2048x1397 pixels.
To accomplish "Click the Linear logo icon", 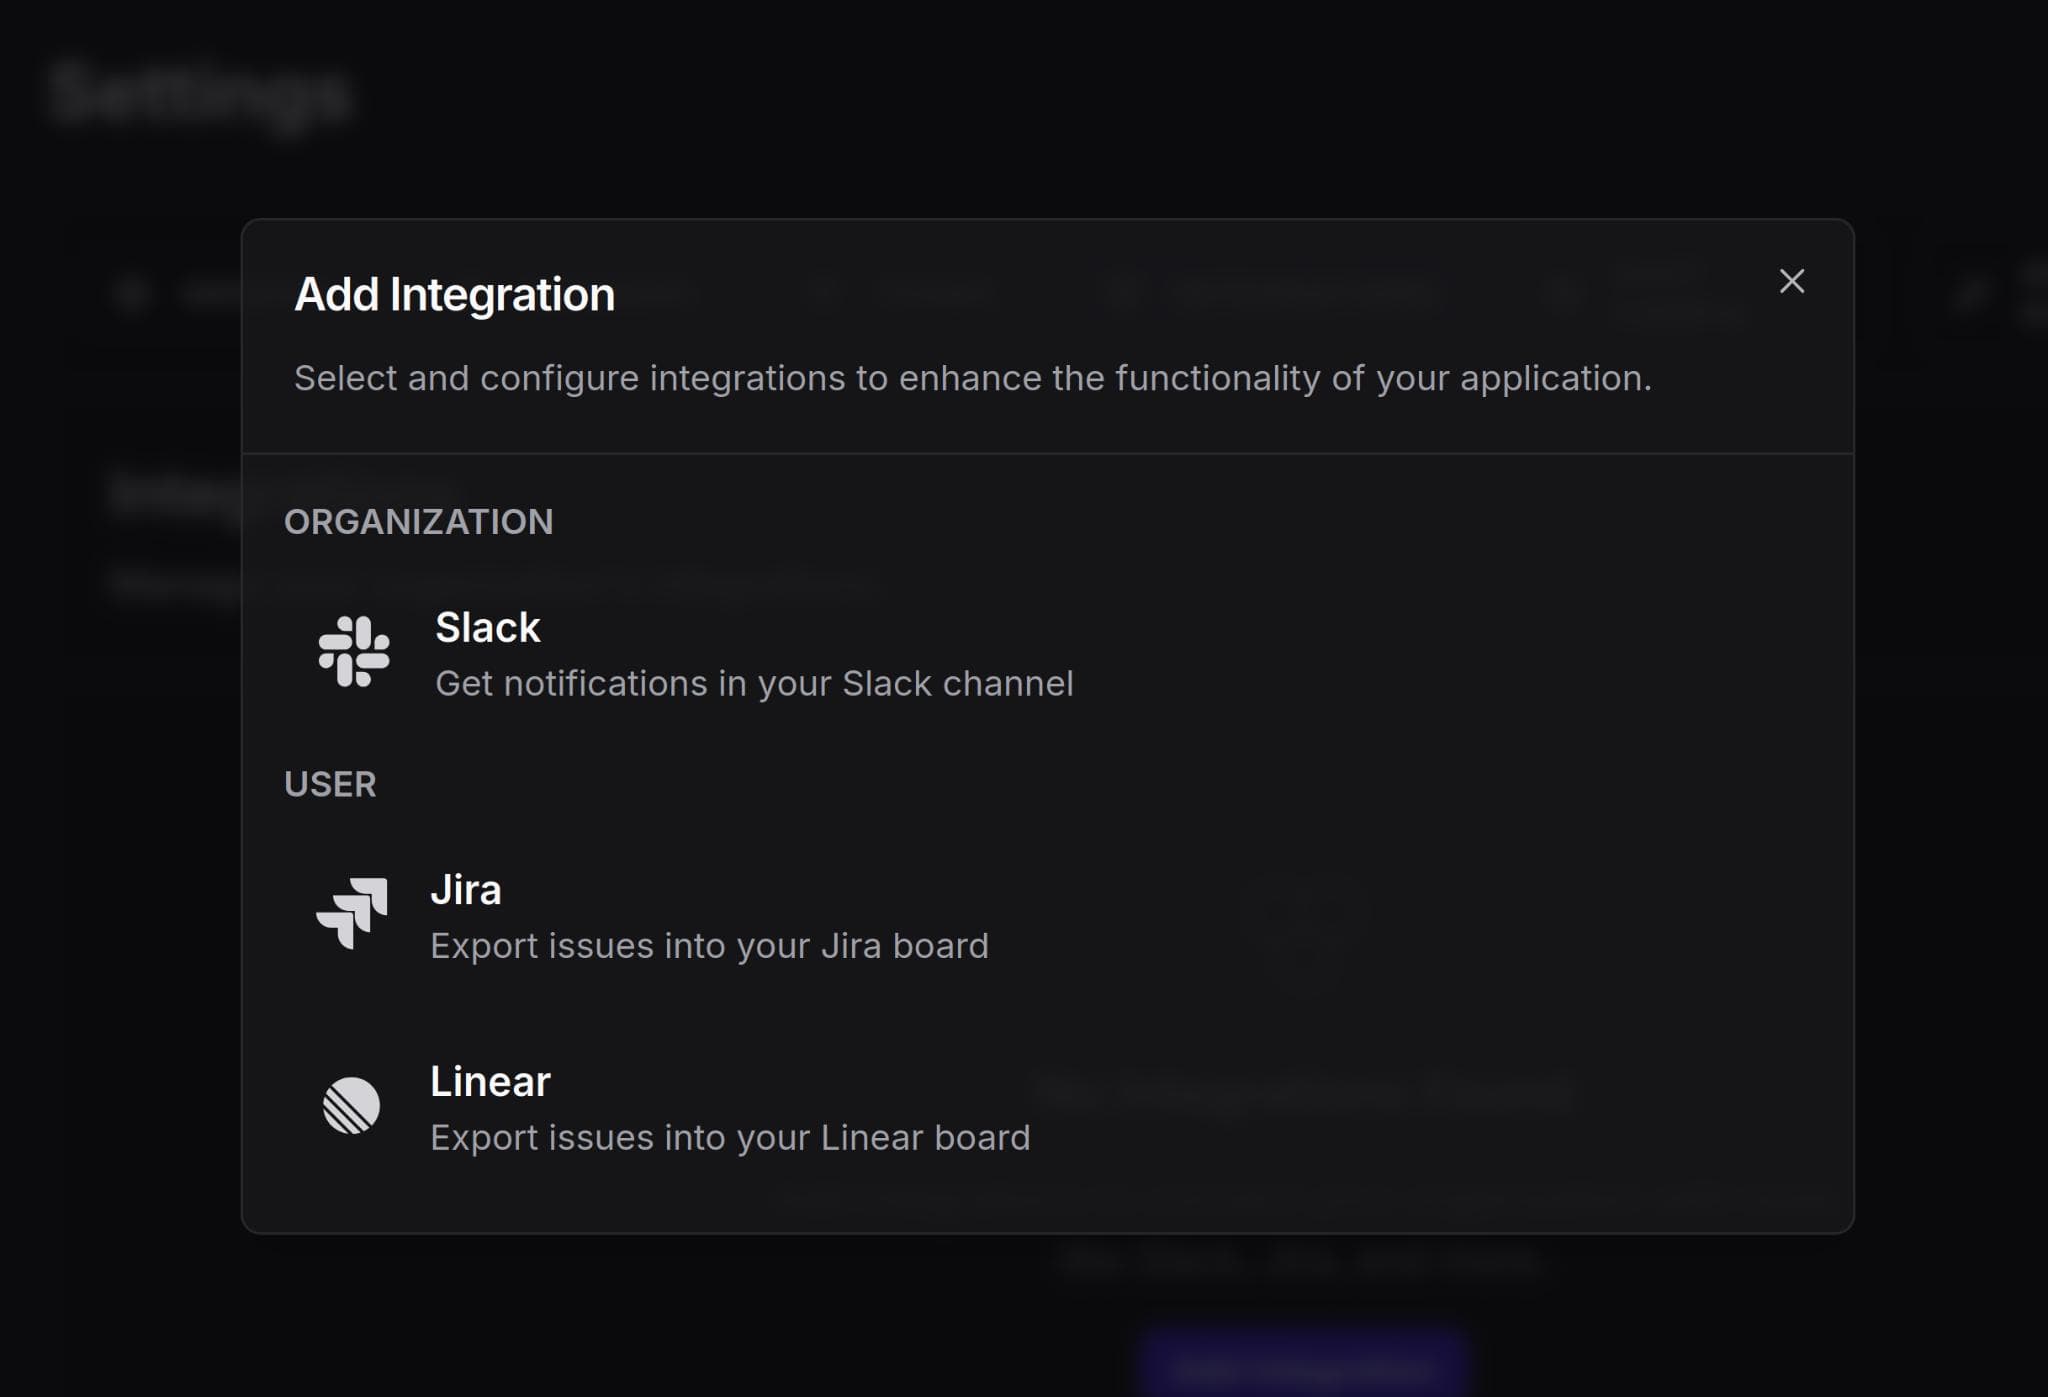I will tap(351, 1105).
